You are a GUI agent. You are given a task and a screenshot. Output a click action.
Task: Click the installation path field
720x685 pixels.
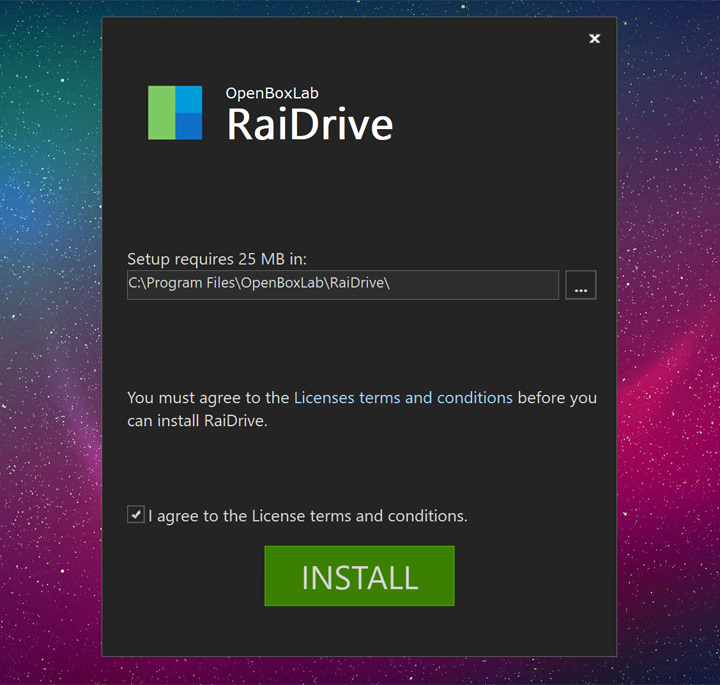point(343,285)
